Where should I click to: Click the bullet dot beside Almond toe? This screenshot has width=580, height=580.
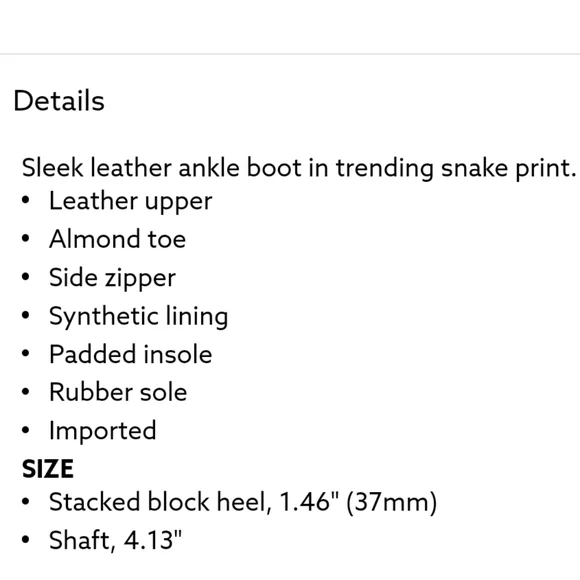click(x=26, y=238)
